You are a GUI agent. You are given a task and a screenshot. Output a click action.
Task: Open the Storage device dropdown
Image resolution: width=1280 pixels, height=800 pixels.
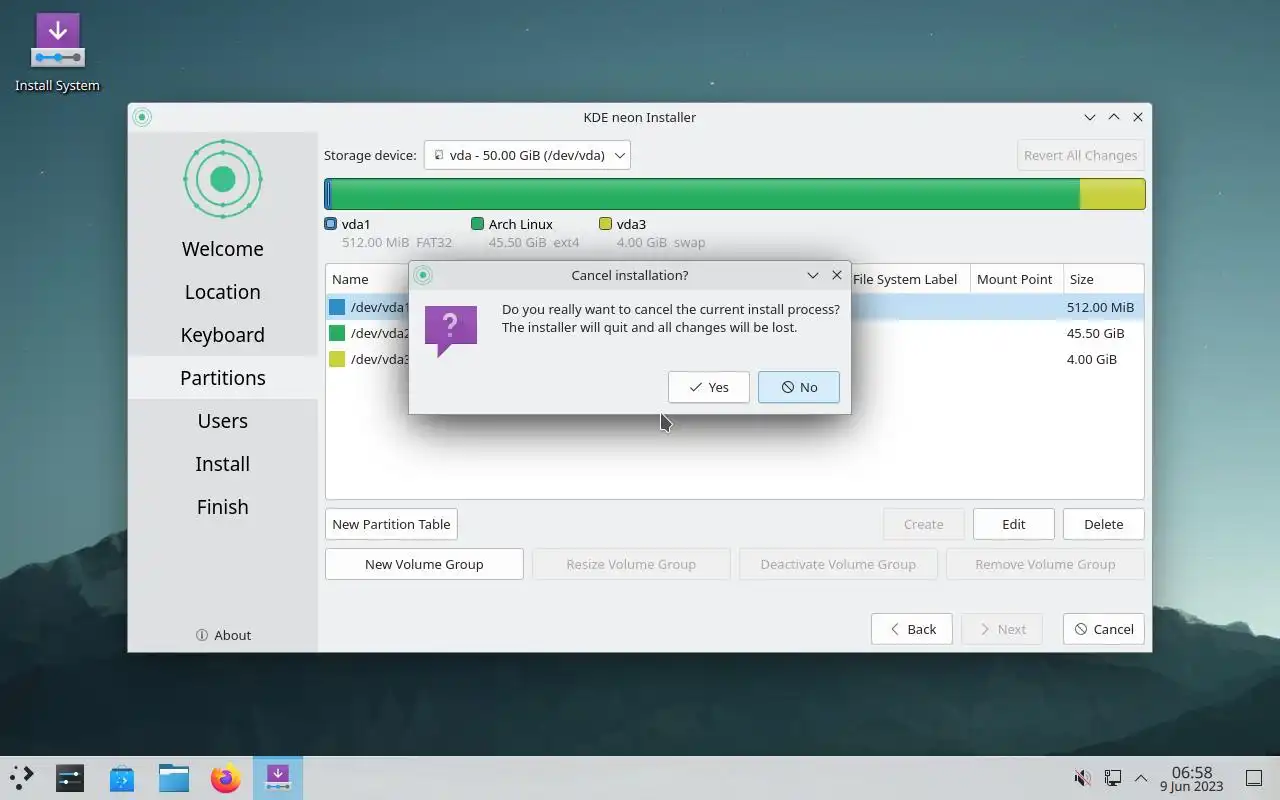[527, 155]
